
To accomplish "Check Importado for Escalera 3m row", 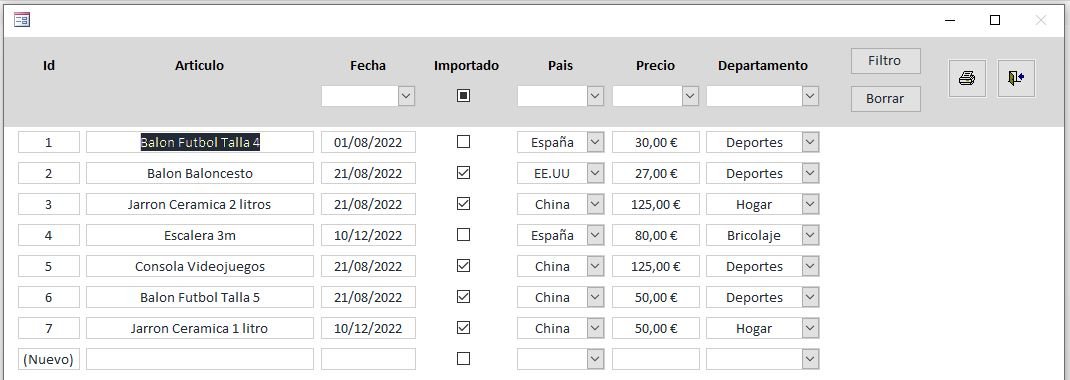I will coord(463,235).
